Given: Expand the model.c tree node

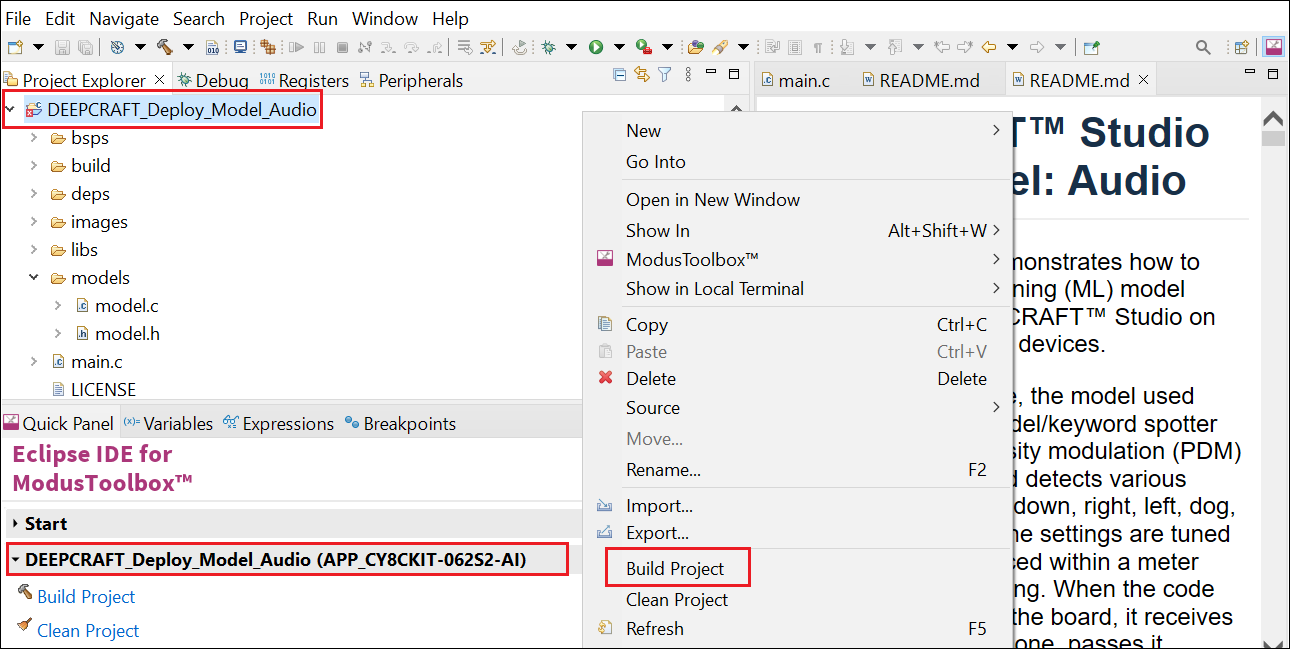Looking at the screenshot, I should (58, 306).
